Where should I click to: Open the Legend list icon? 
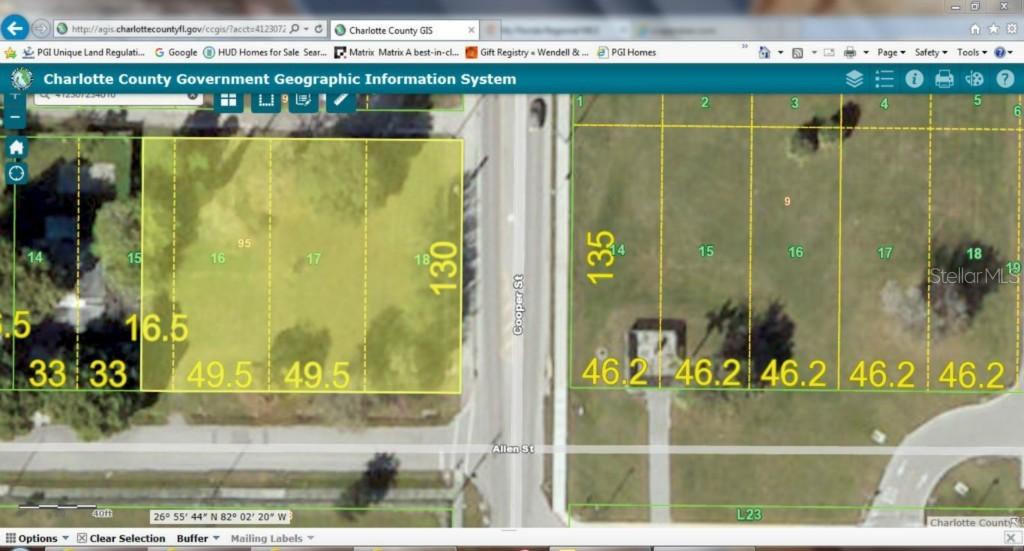click(x=884, y=79)
